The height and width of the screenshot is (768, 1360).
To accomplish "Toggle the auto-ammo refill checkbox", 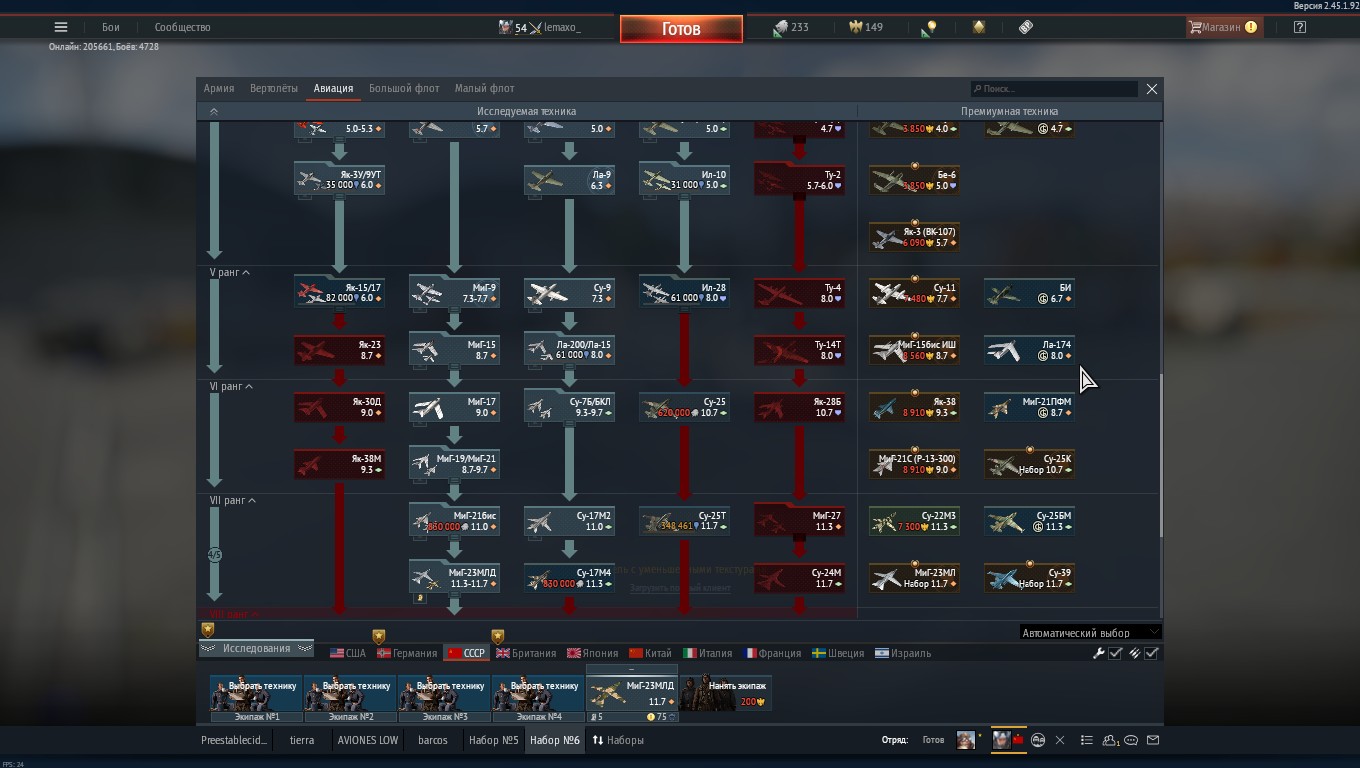I will (1151, 653).
